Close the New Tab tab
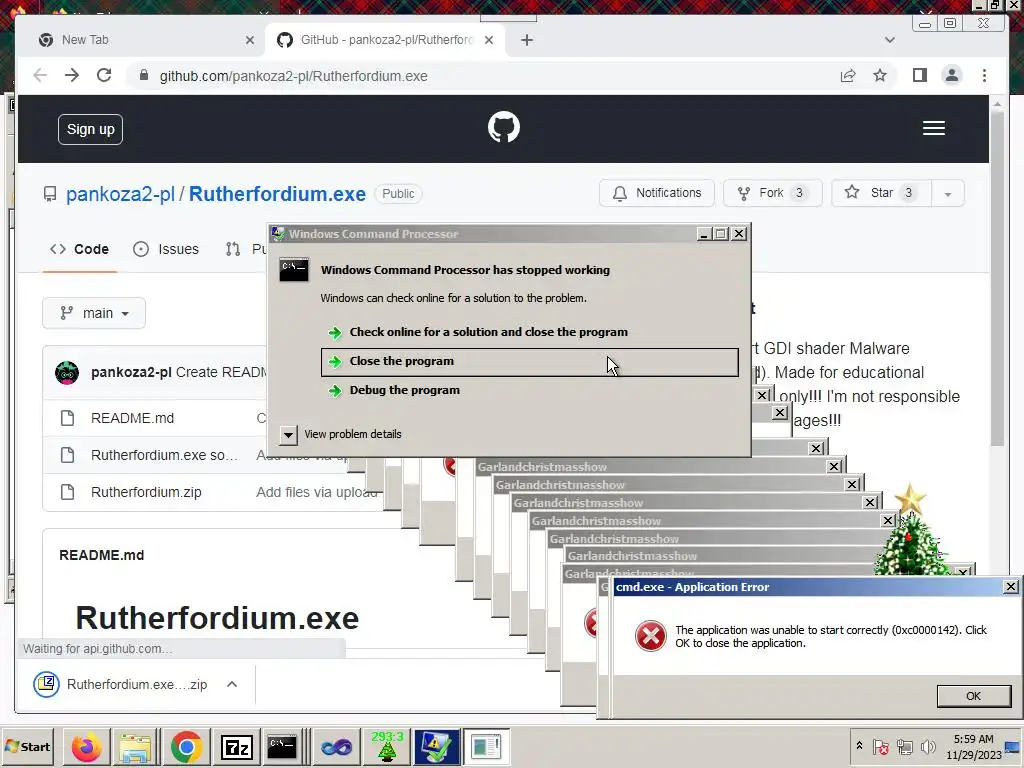This screenshot has height=768, width=1024. coord(249,40)
